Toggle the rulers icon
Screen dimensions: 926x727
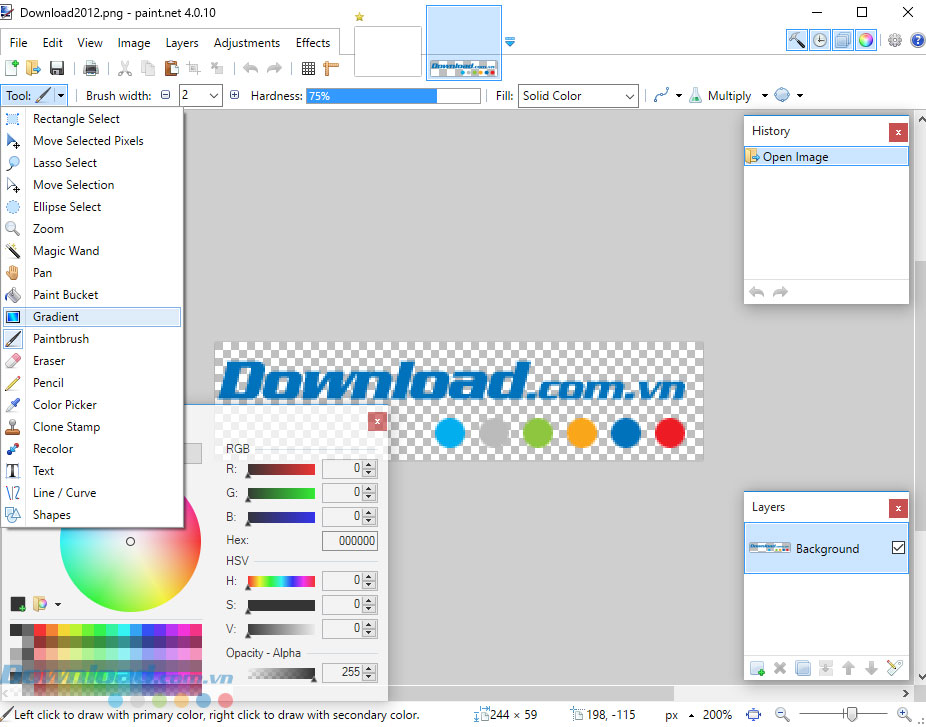coord(331,68)
